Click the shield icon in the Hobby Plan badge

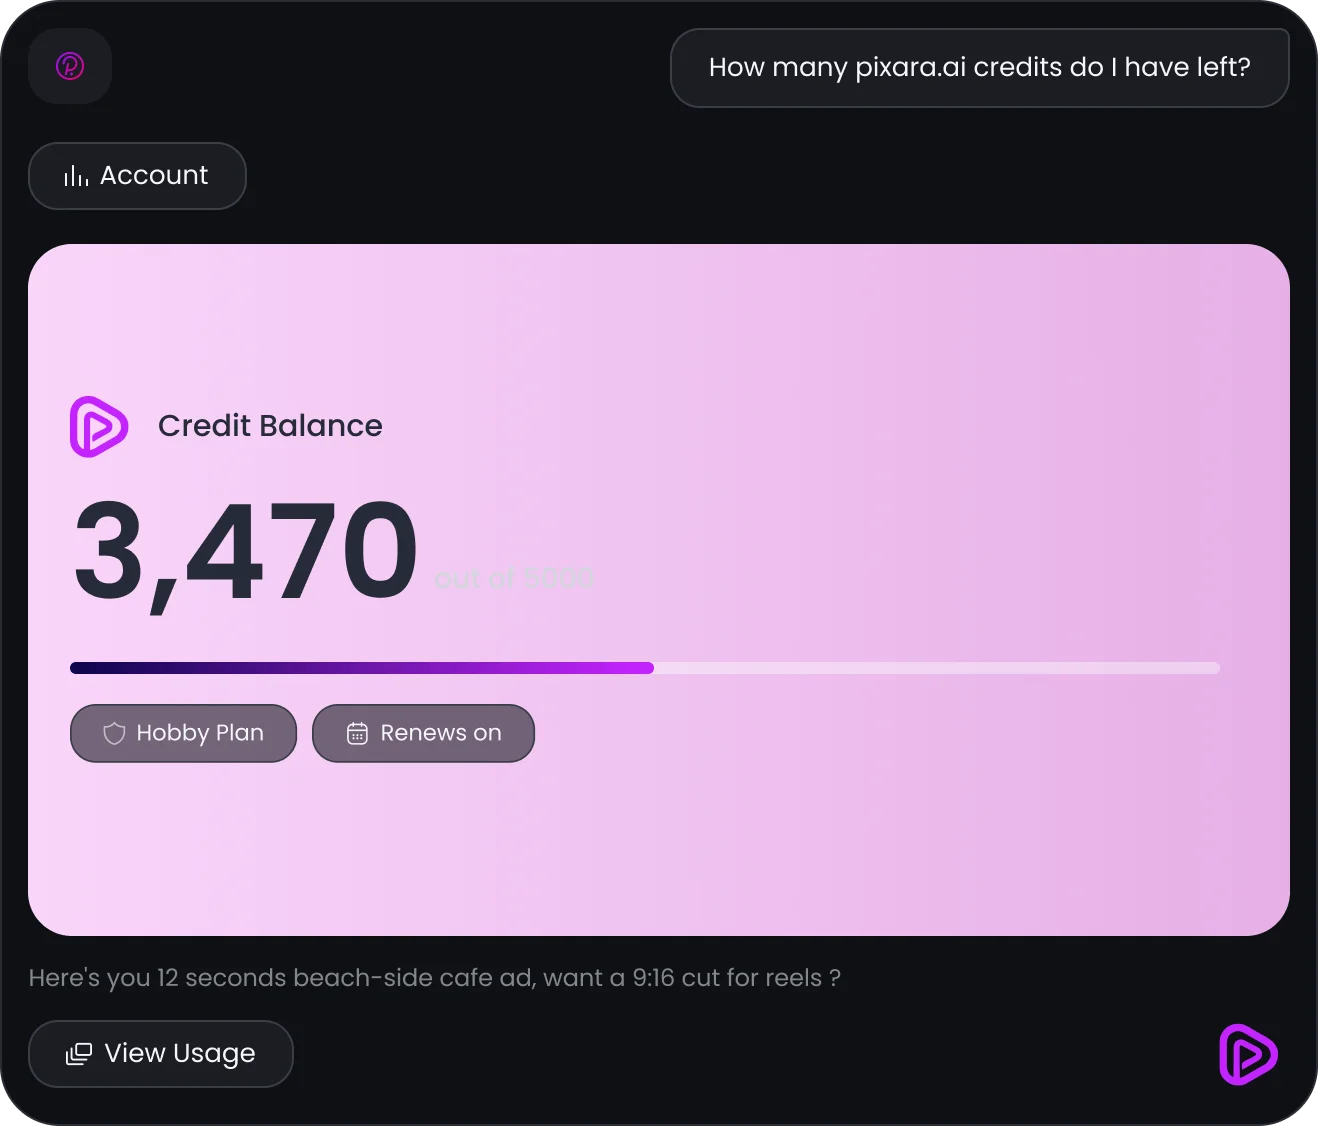[x=114, y=733]
